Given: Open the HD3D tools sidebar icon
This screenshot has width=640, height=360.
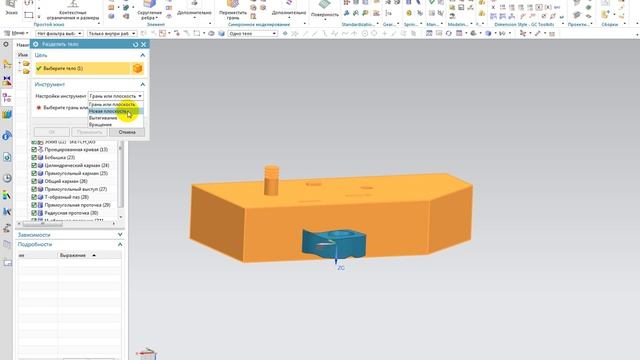Looking at the screenshot, I should pyautogui.click(x=7, y=136).
